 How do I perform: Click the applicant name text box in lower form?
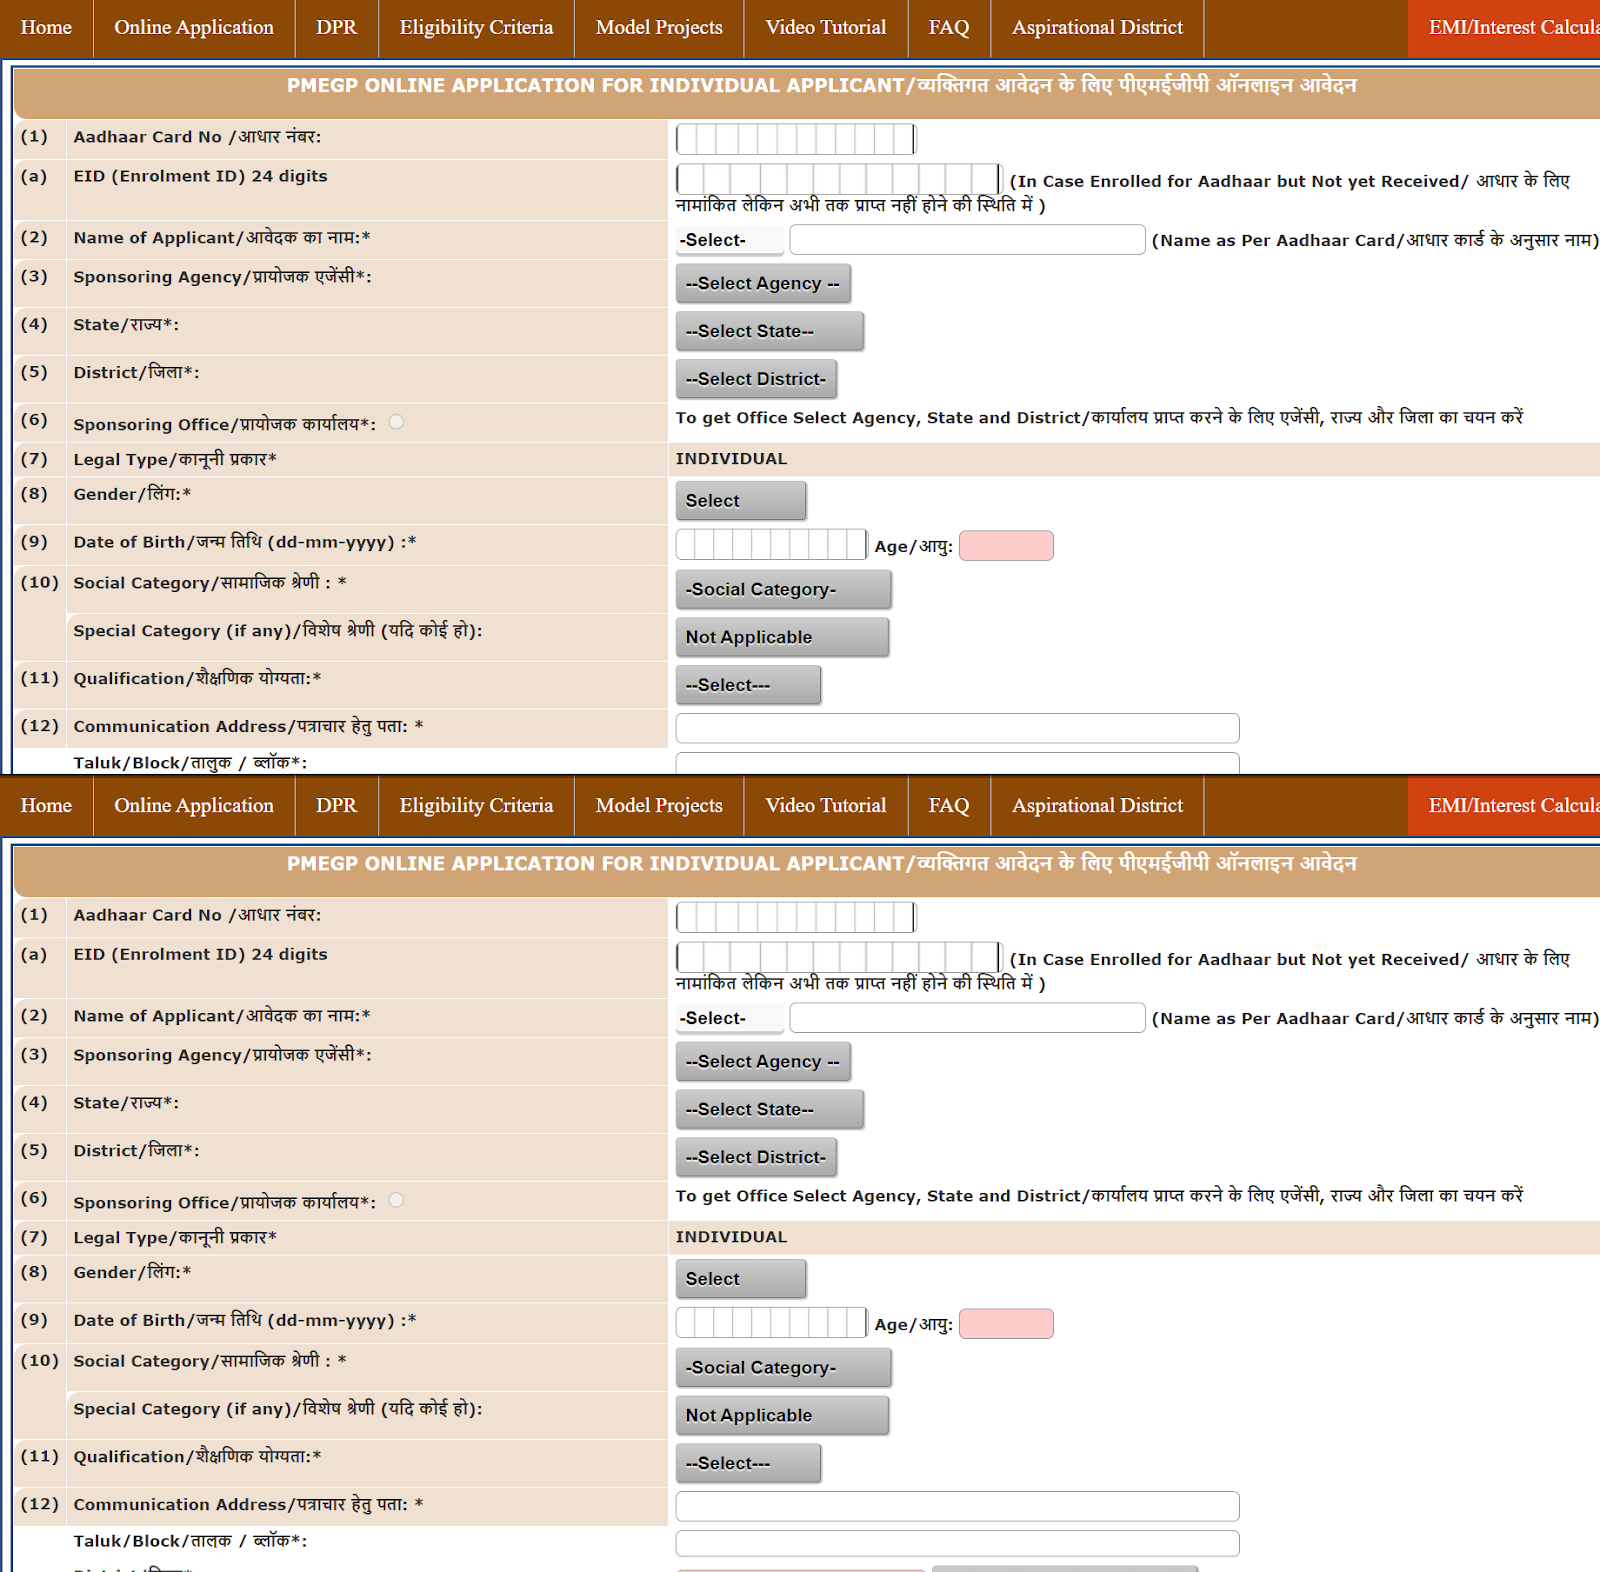point(967,1018)
